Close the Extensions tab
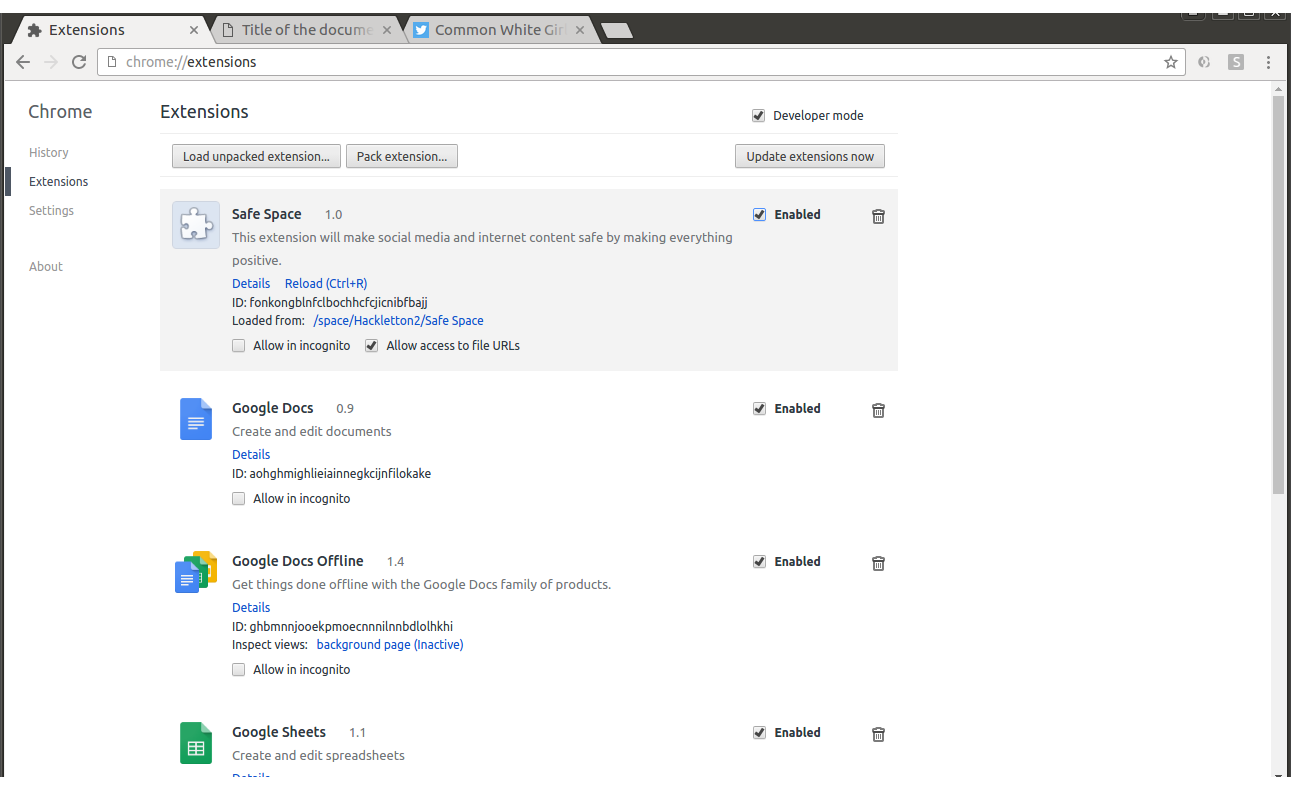This screenshot has width=1291, height=790. click(x=194, y=30)
